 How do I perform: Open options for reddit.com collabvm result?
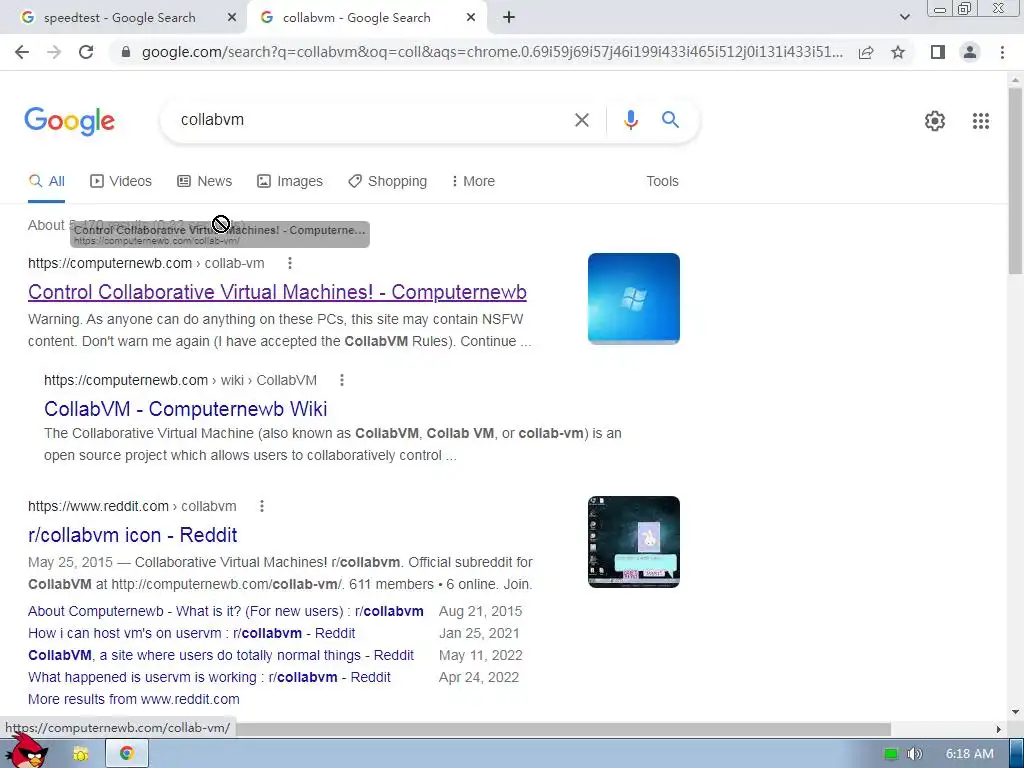tap(262, 506)
